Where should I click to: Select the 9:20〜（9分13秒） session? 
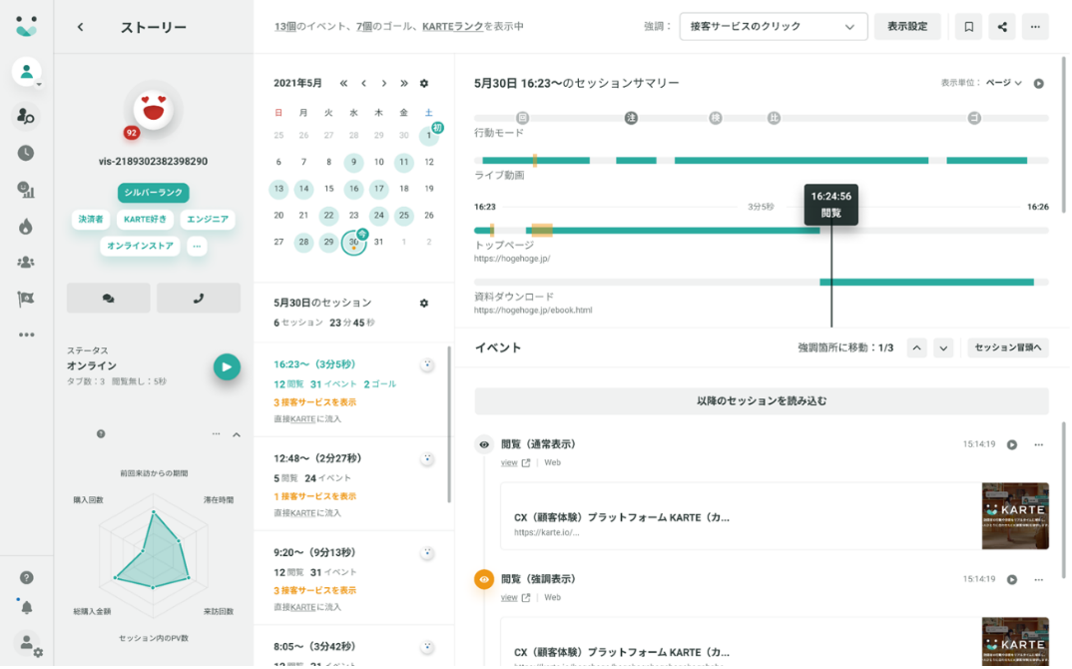click(x=352, y=578)
